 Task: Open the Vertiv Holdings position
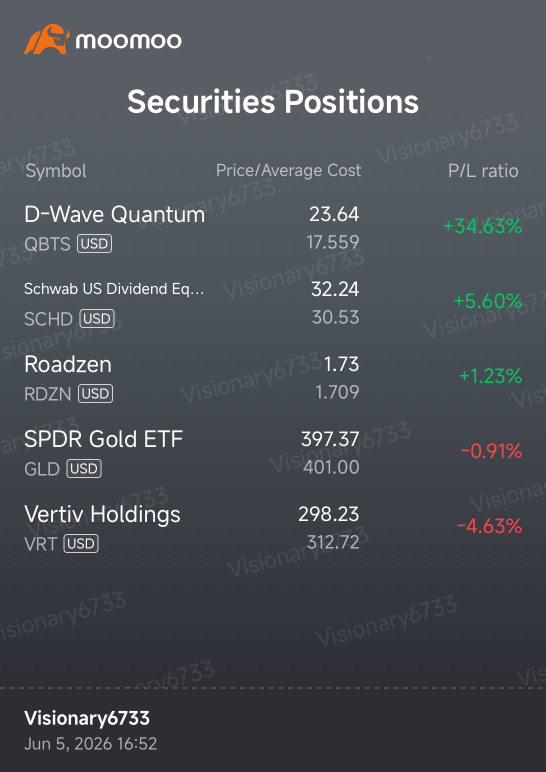[273, 528]
